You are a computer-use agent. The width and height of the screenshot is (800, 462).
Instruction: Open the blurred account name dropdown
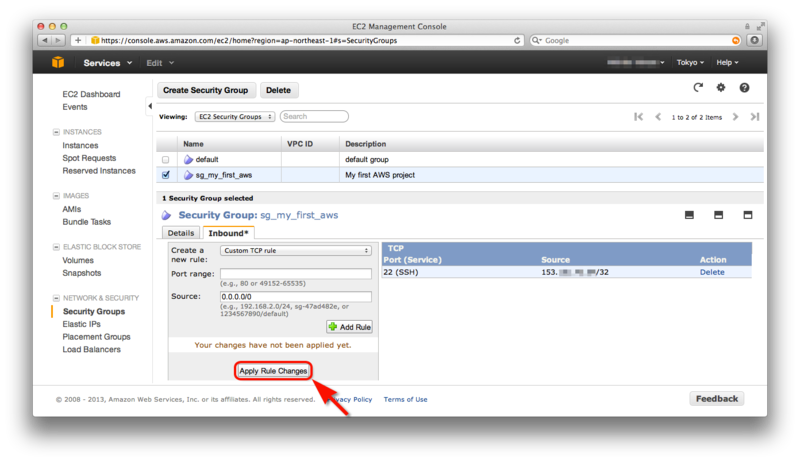(635, 62)
